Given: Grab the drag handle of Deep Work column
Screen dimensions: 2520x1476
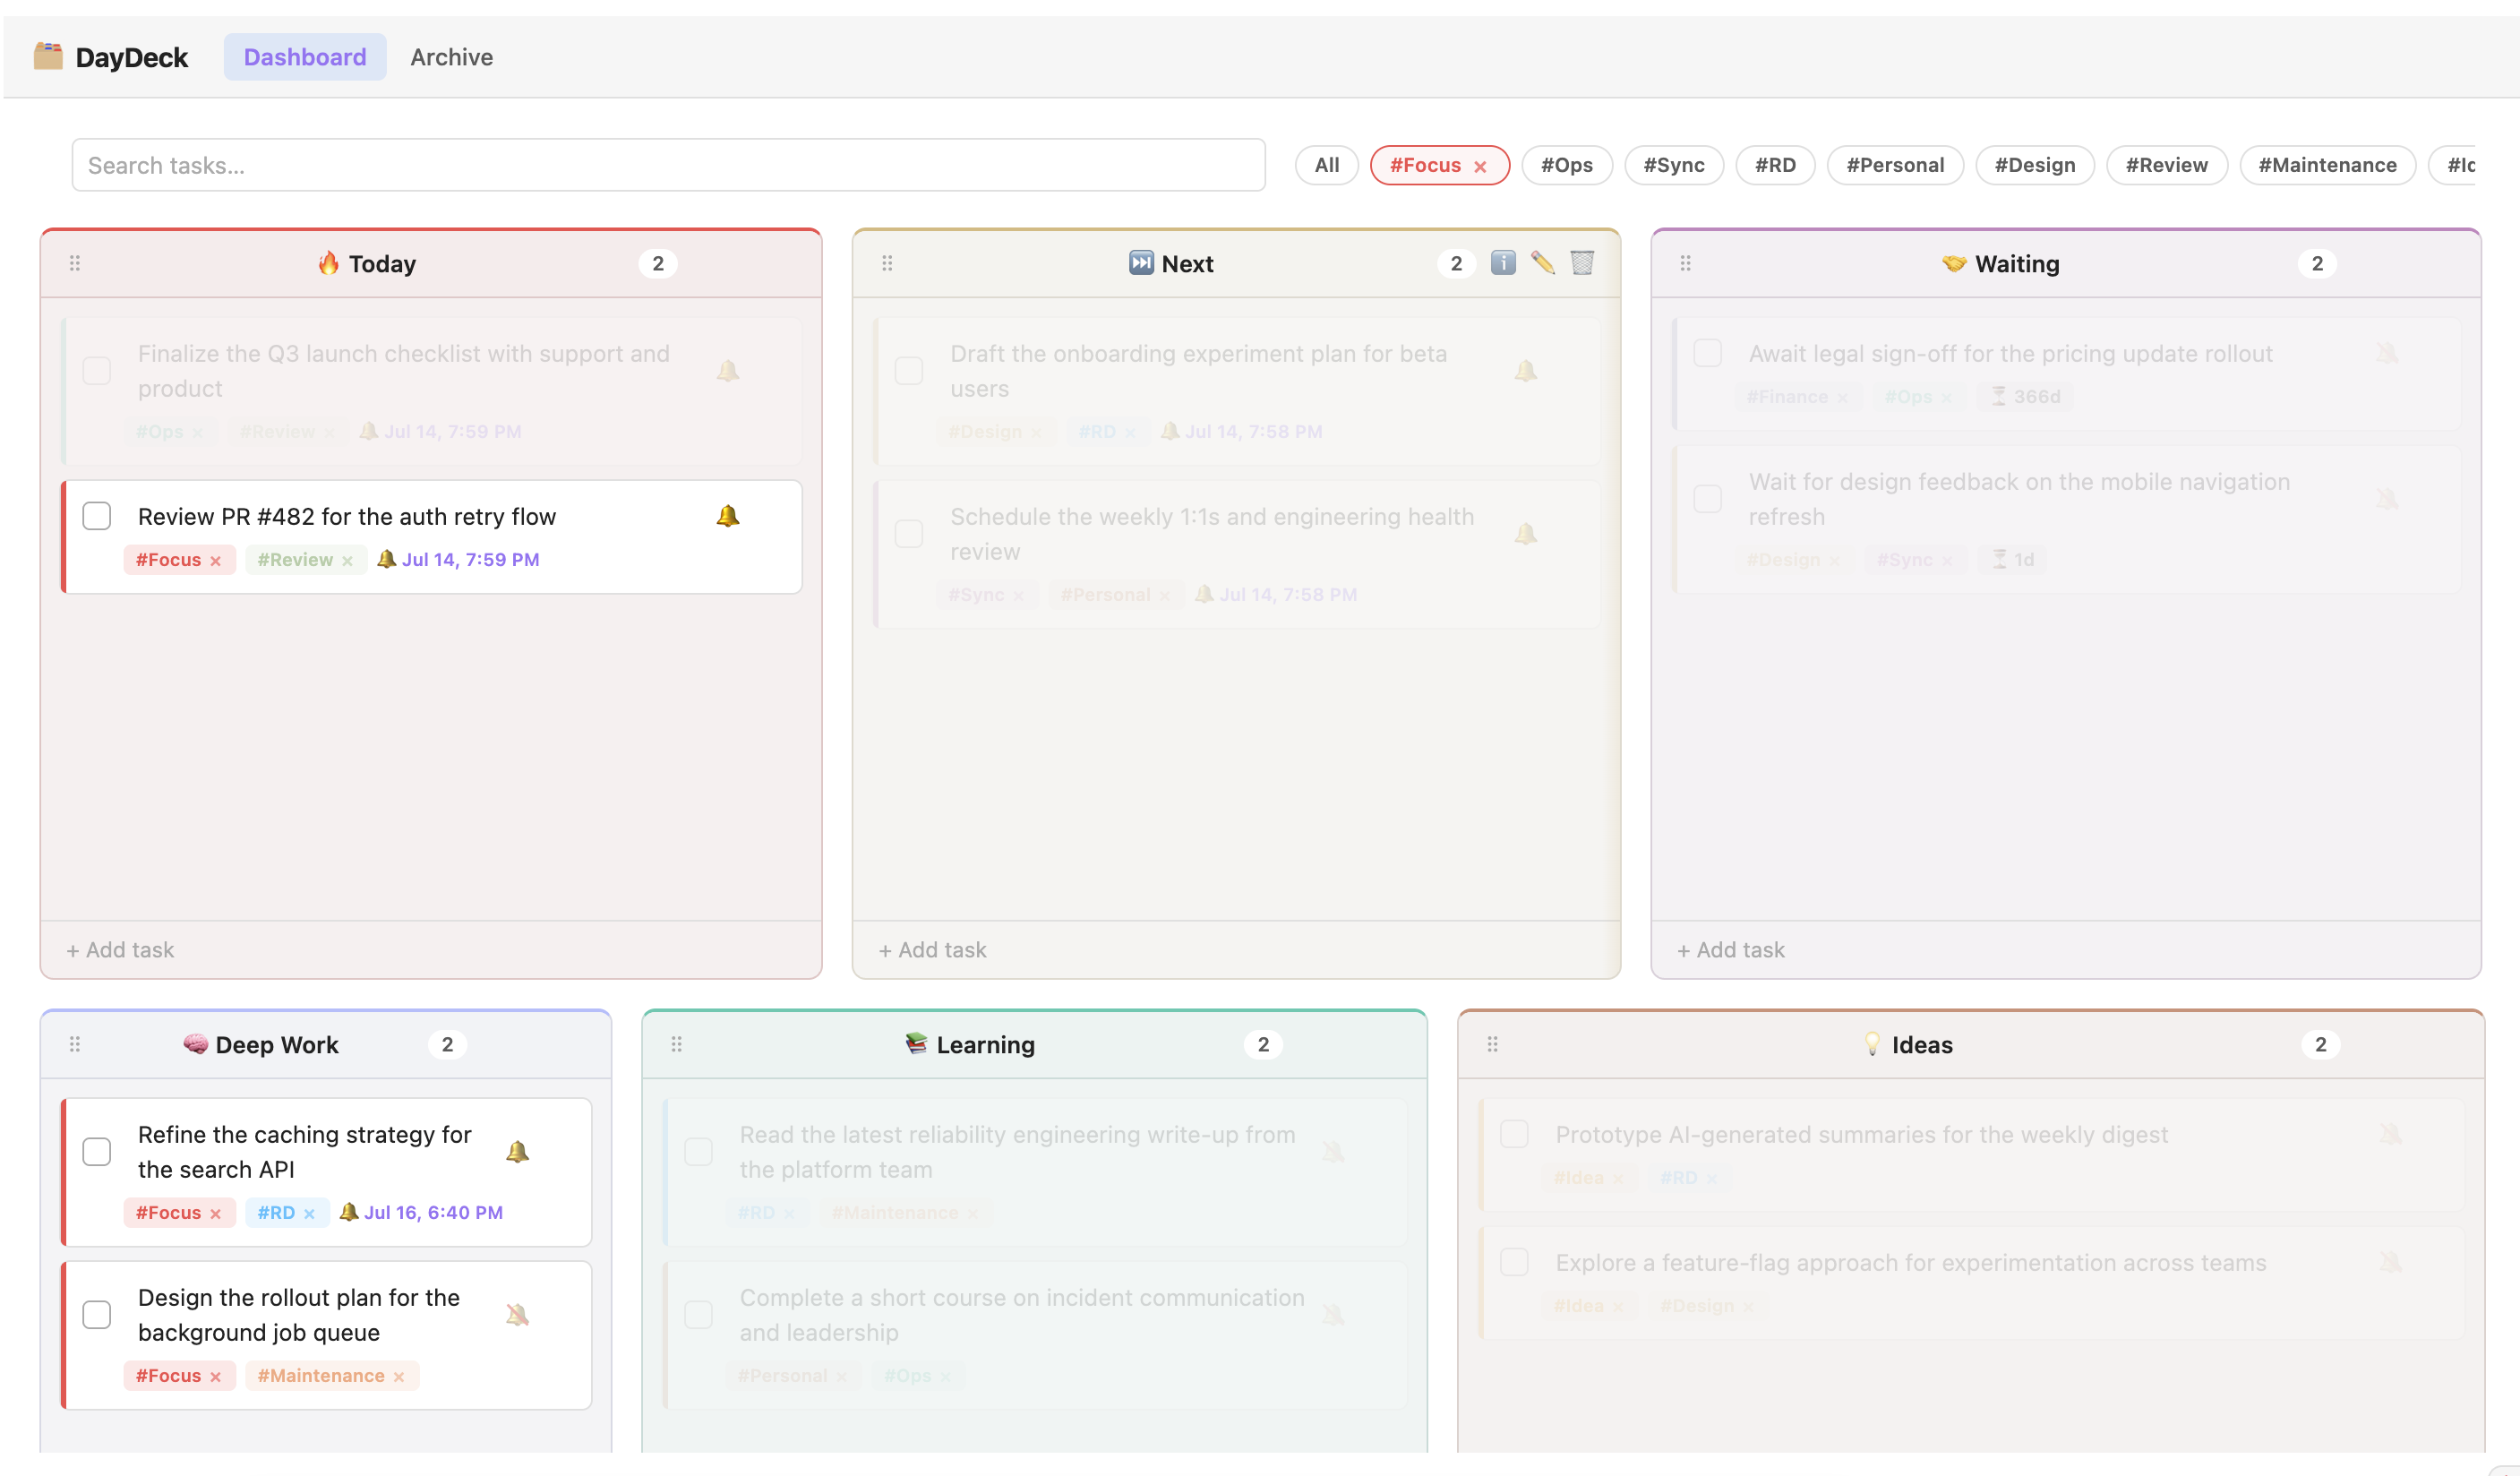Looking at the screenshot, I should pos(75,1044).
